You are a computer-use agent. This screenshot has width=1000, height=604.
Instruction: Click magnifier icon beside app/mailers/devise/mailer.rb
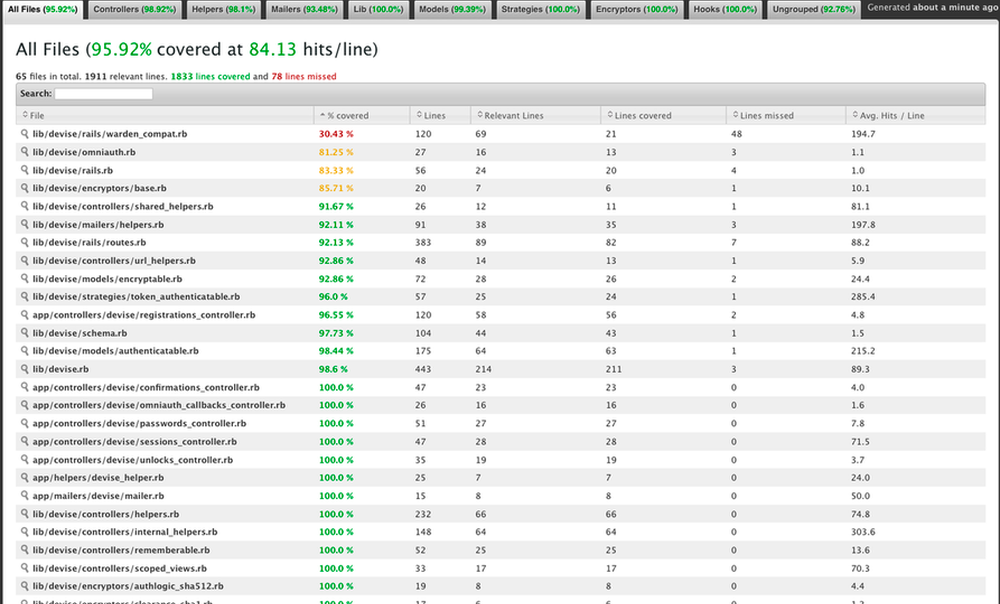click(x=25, y=496)
